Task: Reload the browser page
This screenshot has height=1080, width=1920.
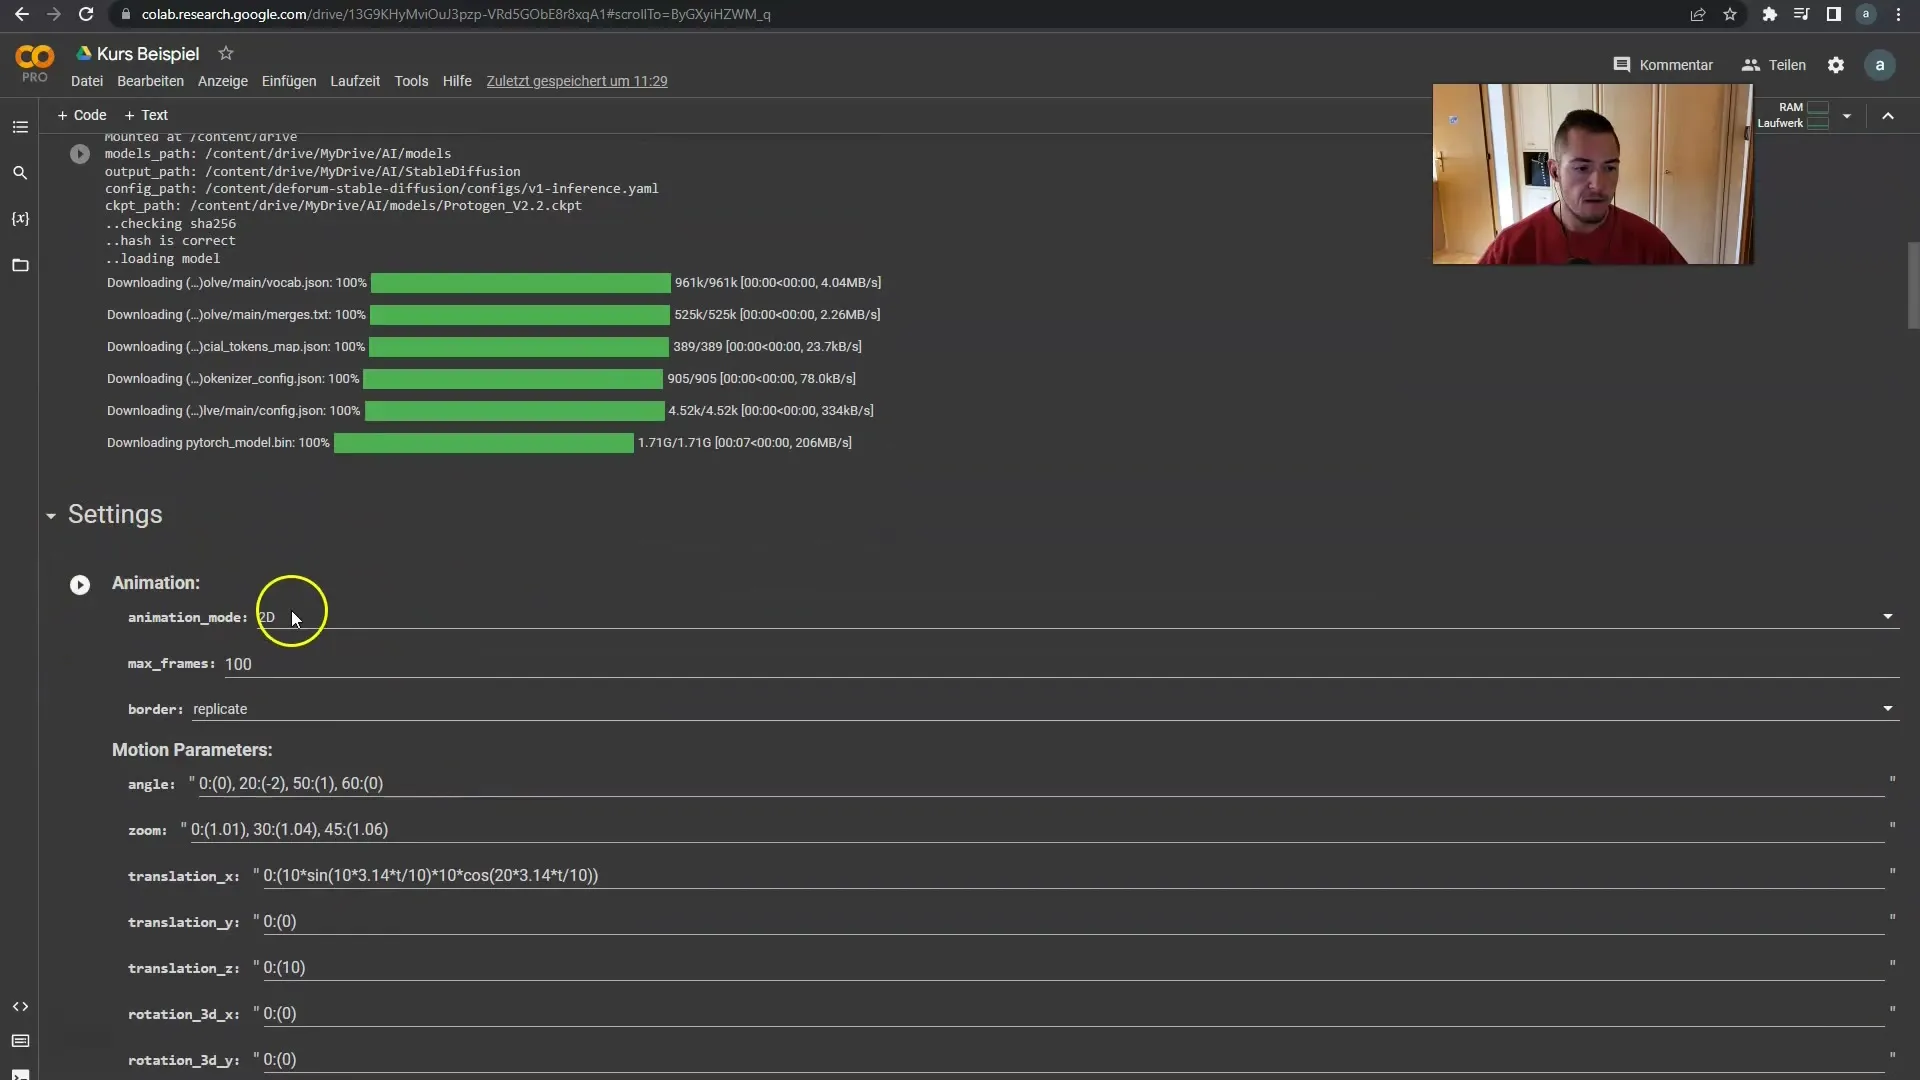Action: coord(86,14)
